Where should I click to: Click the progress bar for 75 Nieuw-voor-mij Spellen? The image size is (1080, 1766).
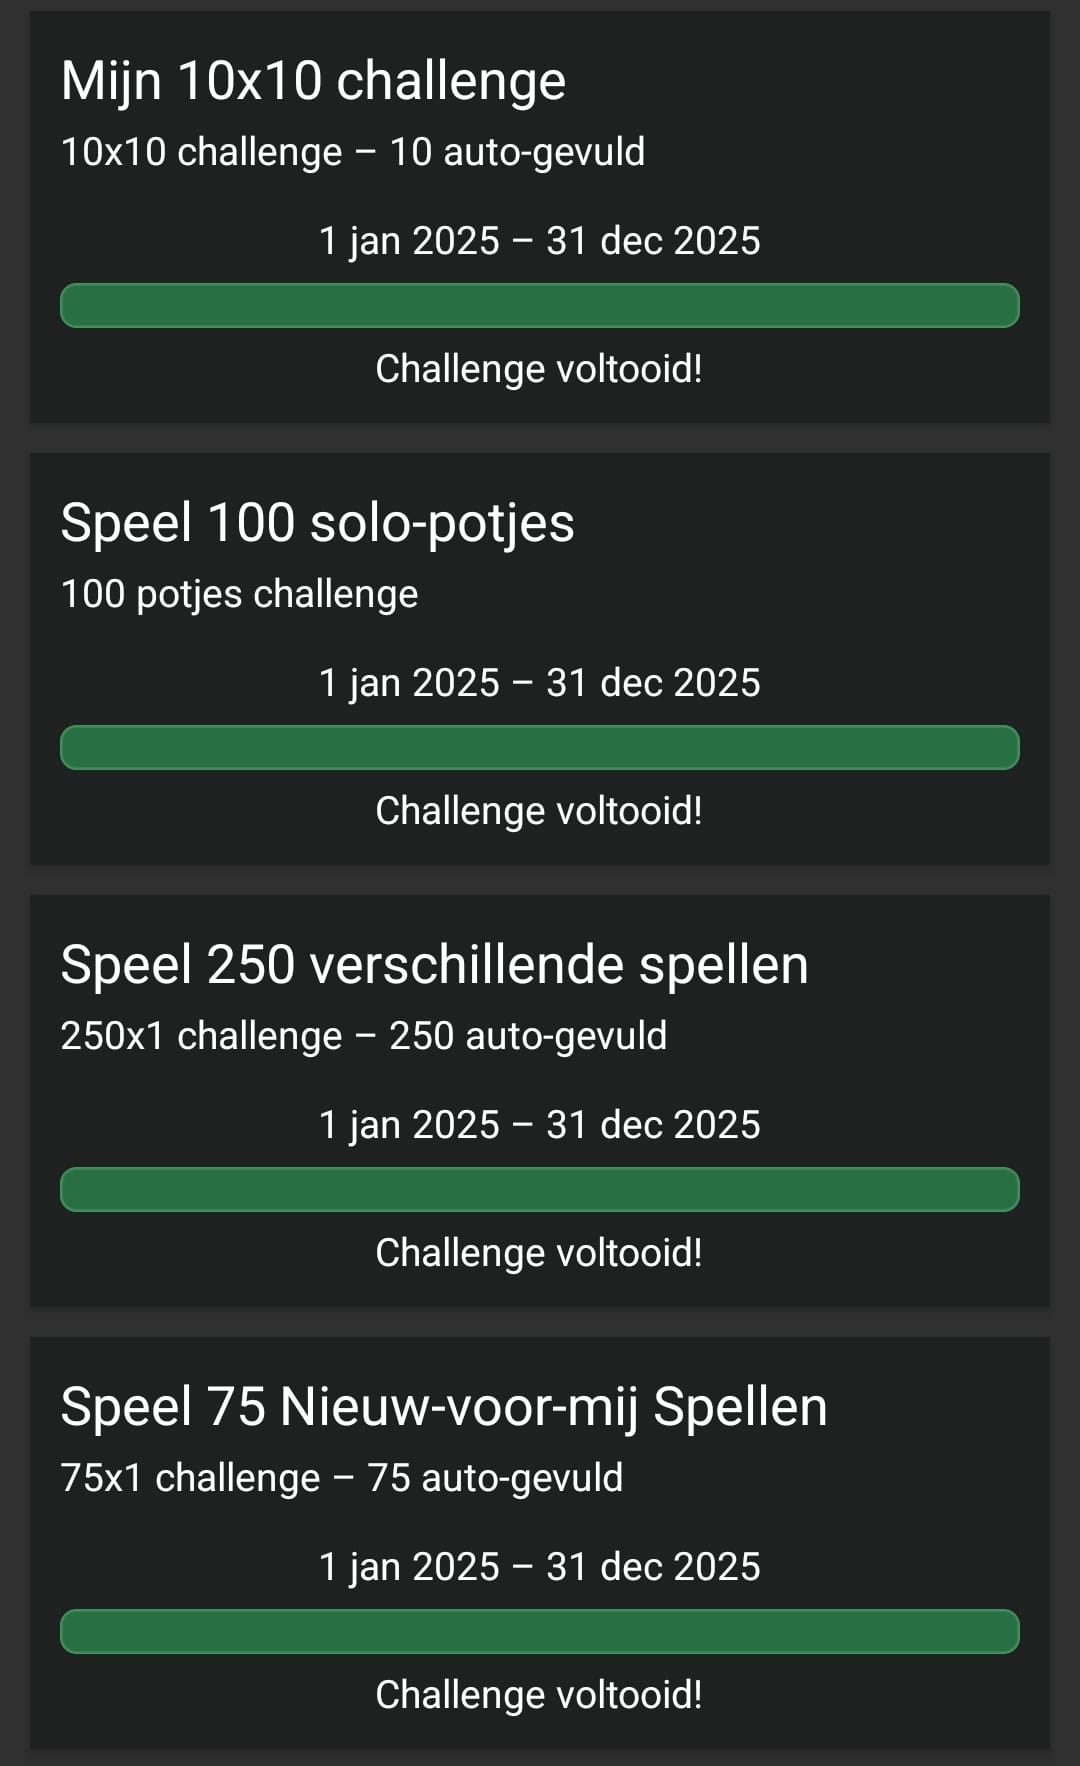pyautogui.click(x=539, y=1632)
